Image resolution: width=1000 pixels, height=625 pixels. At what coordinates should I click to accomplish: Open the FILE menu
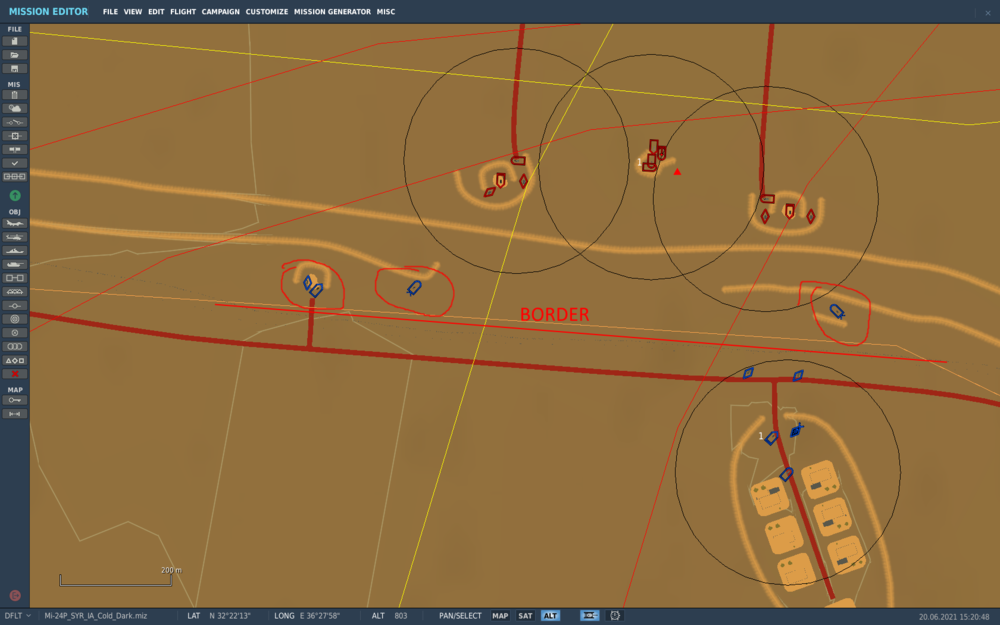pyautogui.click(x=110, y=11)
